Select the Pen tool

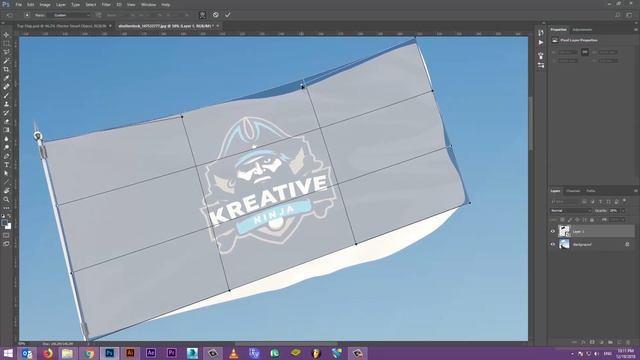(x=6, y=156)
